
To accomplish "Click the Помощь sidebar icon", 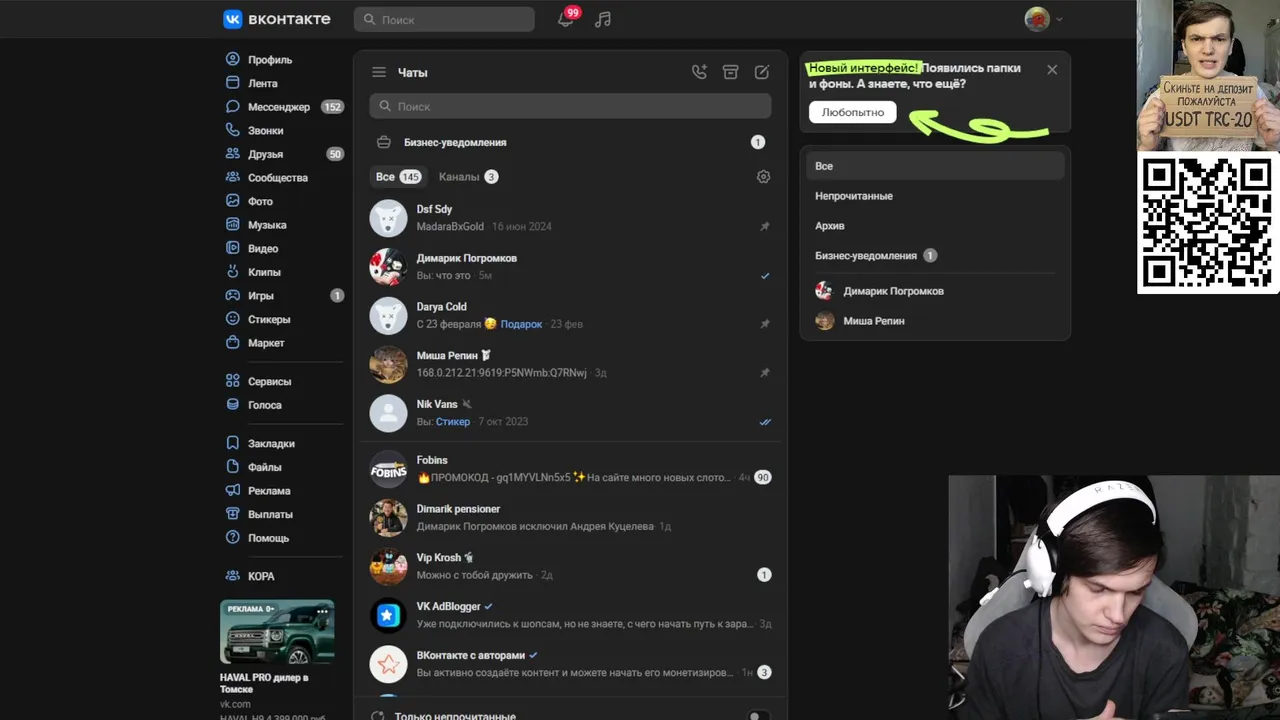I will [x=232, y=538].
